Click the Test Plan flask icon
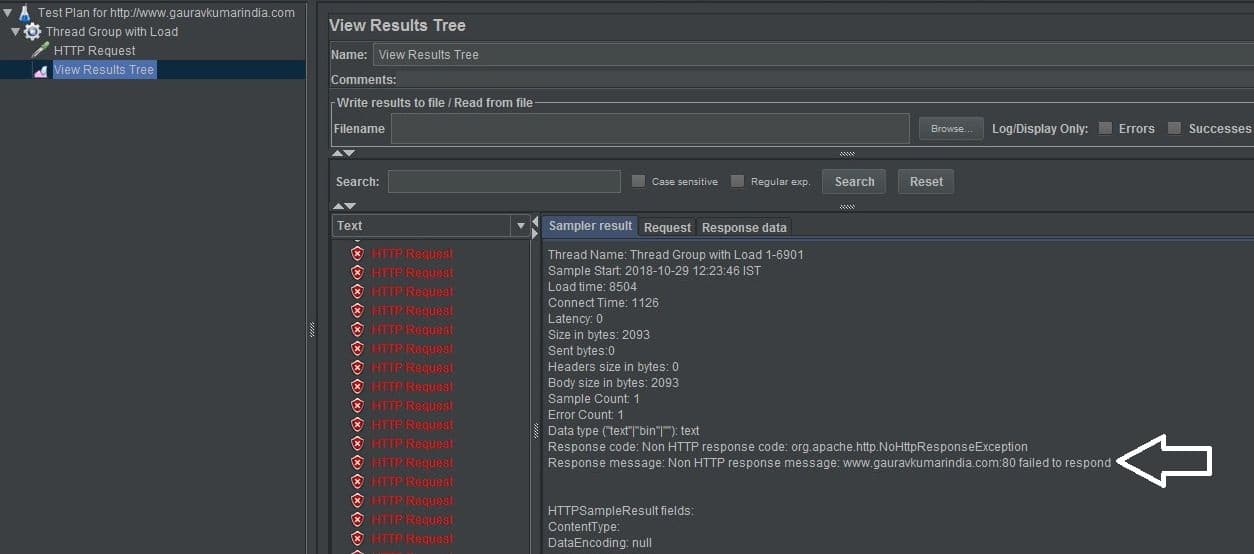Screen dimensions: 1254x554 (x=25, y=13)
